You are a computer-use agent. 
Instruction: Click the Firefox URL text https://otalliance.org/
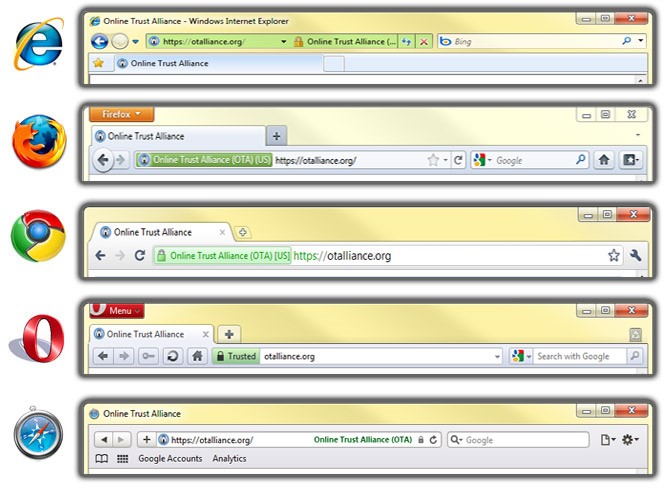[316, 161]
